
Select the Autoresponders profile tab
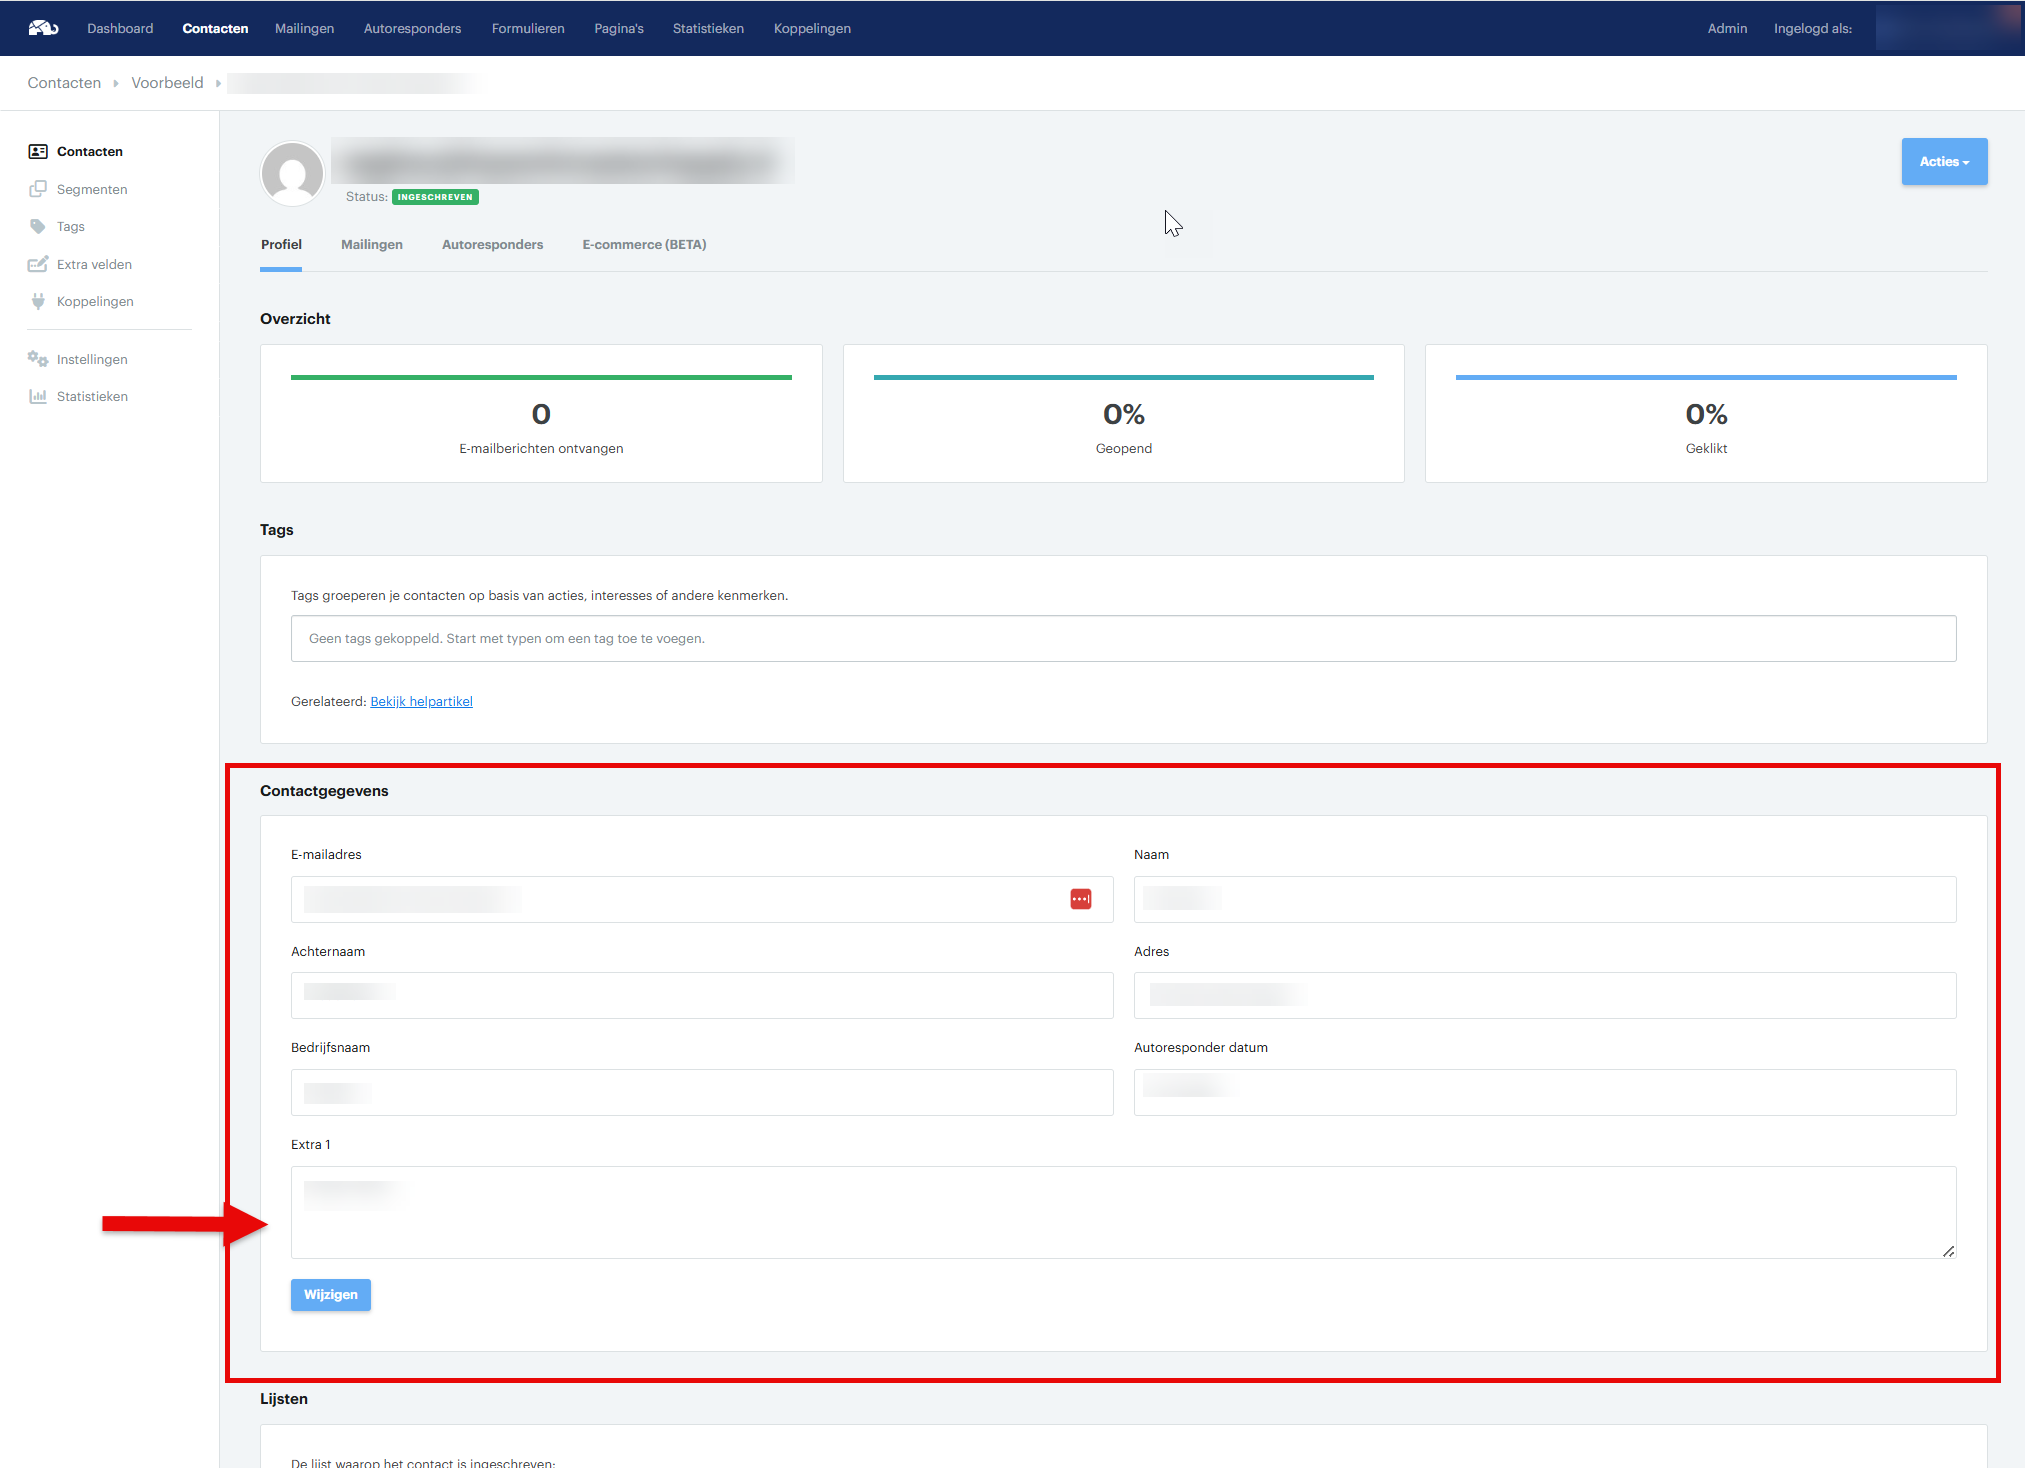click(492, 245)
